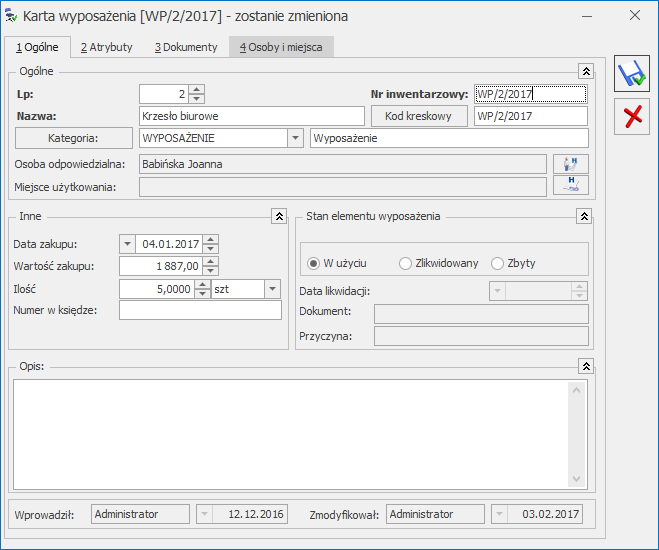The height and width of the screenshot is (550, 659).
Task: Select the W użyciu radio button
Action: click(314, 263)
